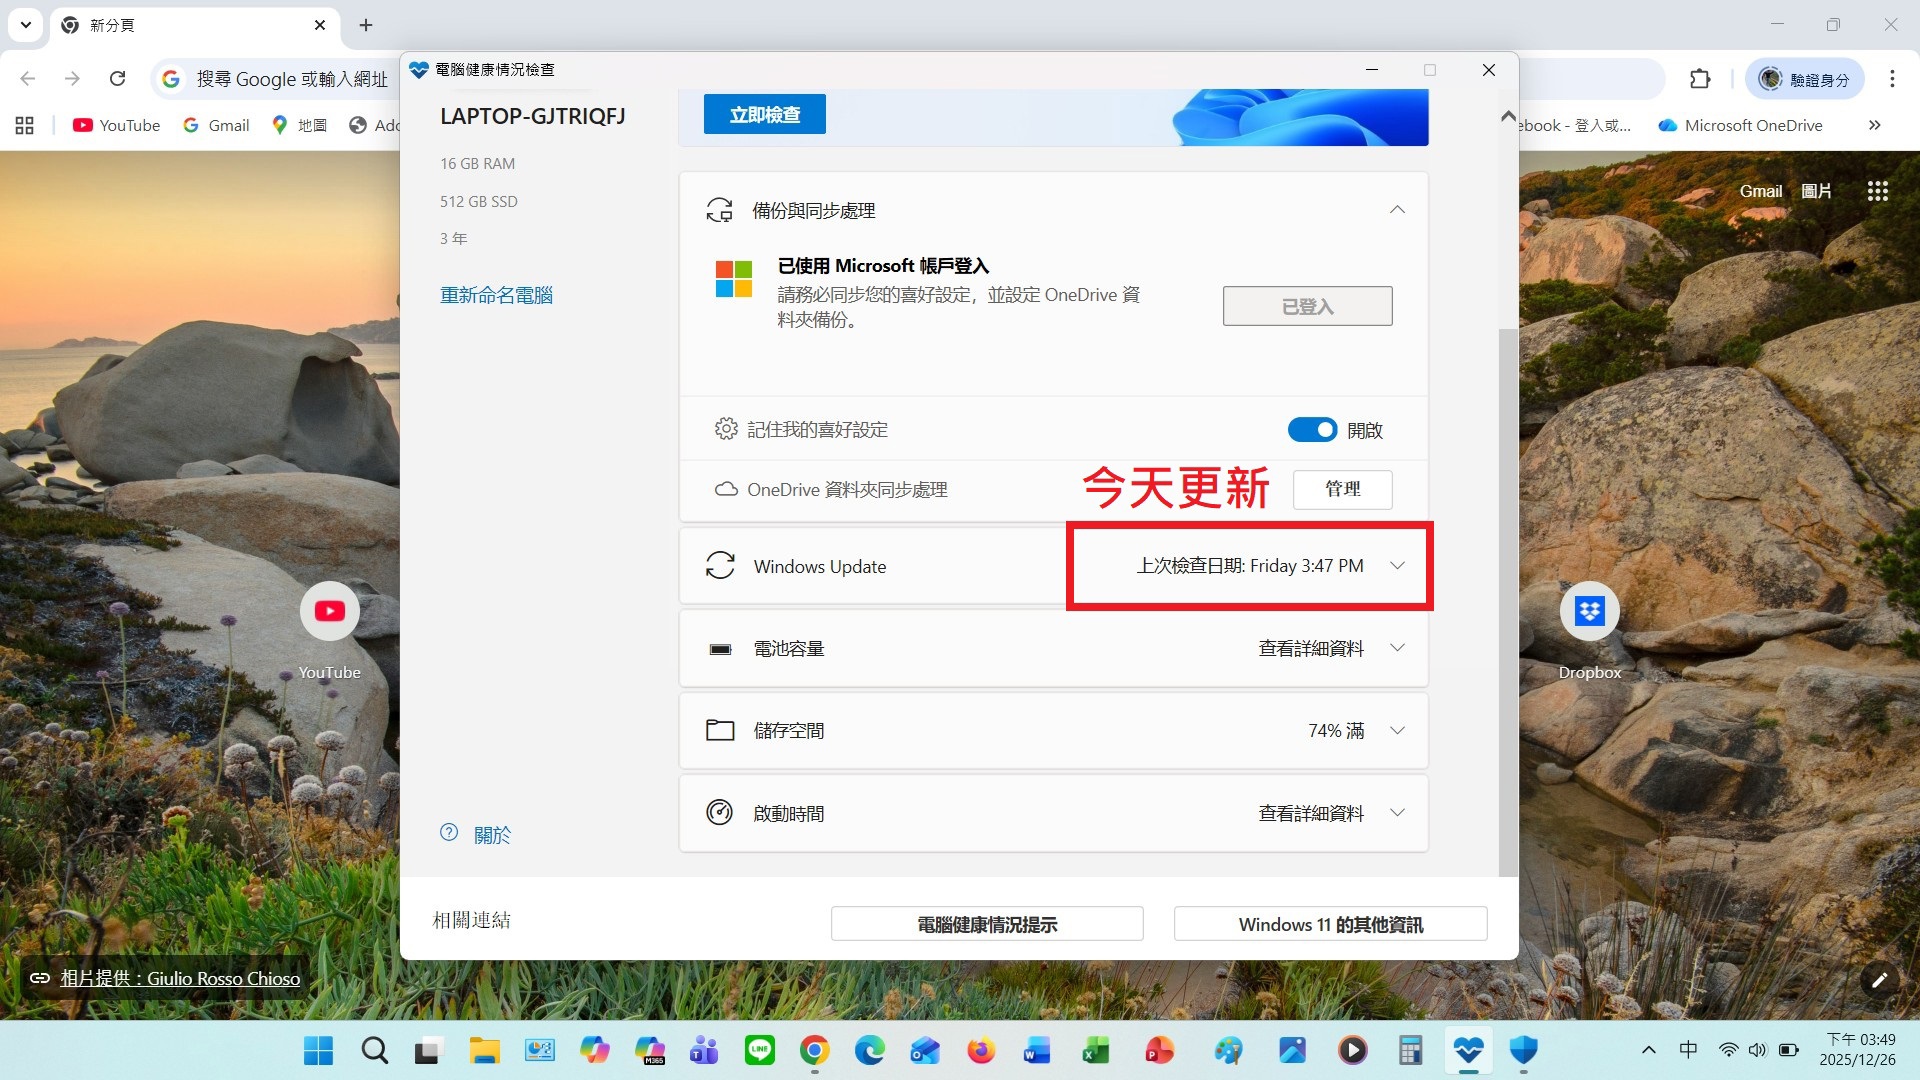Collapse the 備份與同步處理 section
Viewport: 1920px width, 1080px height.
(x=1397, y=210)
